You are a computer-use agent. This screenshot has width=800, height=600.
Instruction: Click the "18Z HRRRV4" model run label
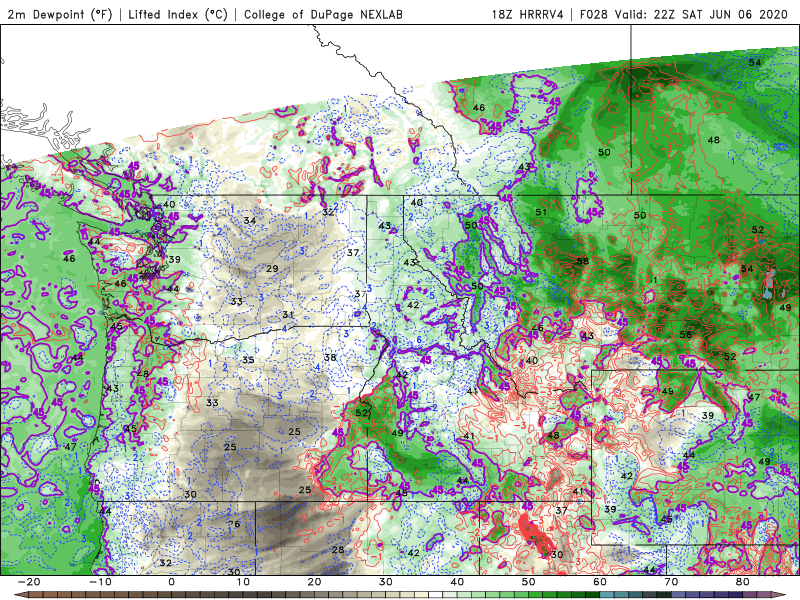coord(527,14)
